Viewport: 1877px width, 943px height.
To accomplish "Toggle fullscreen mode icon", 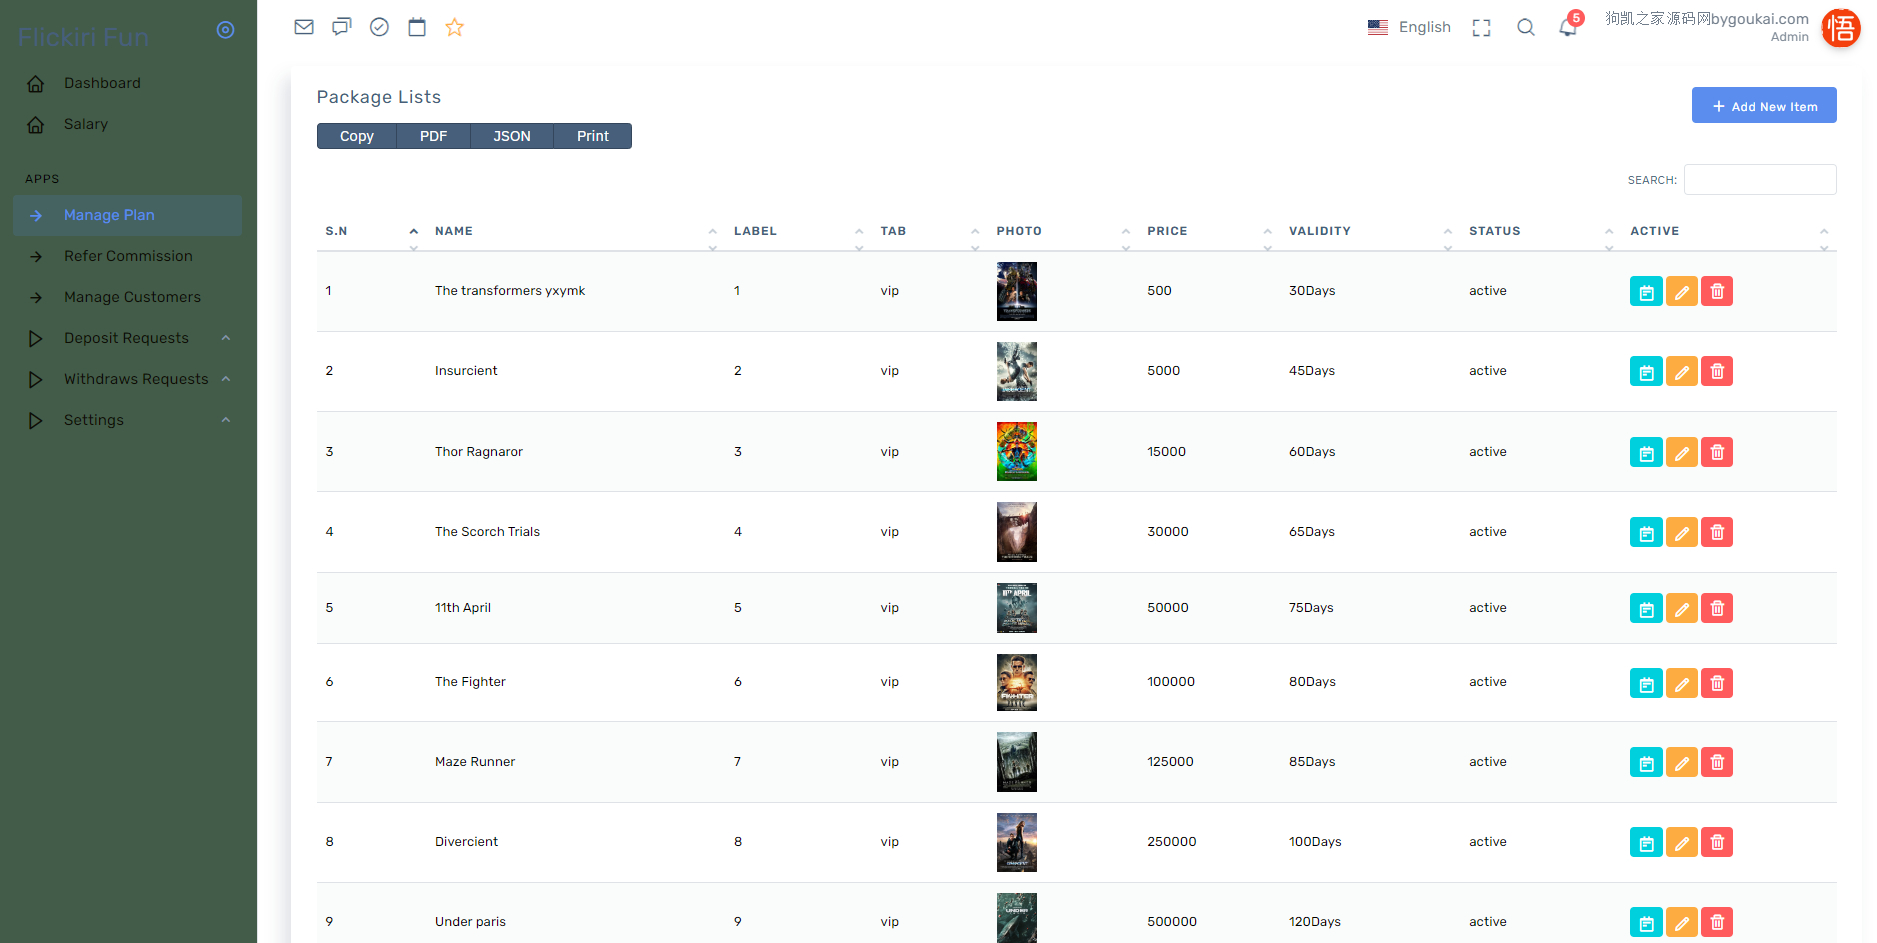I will point(1481,28).
